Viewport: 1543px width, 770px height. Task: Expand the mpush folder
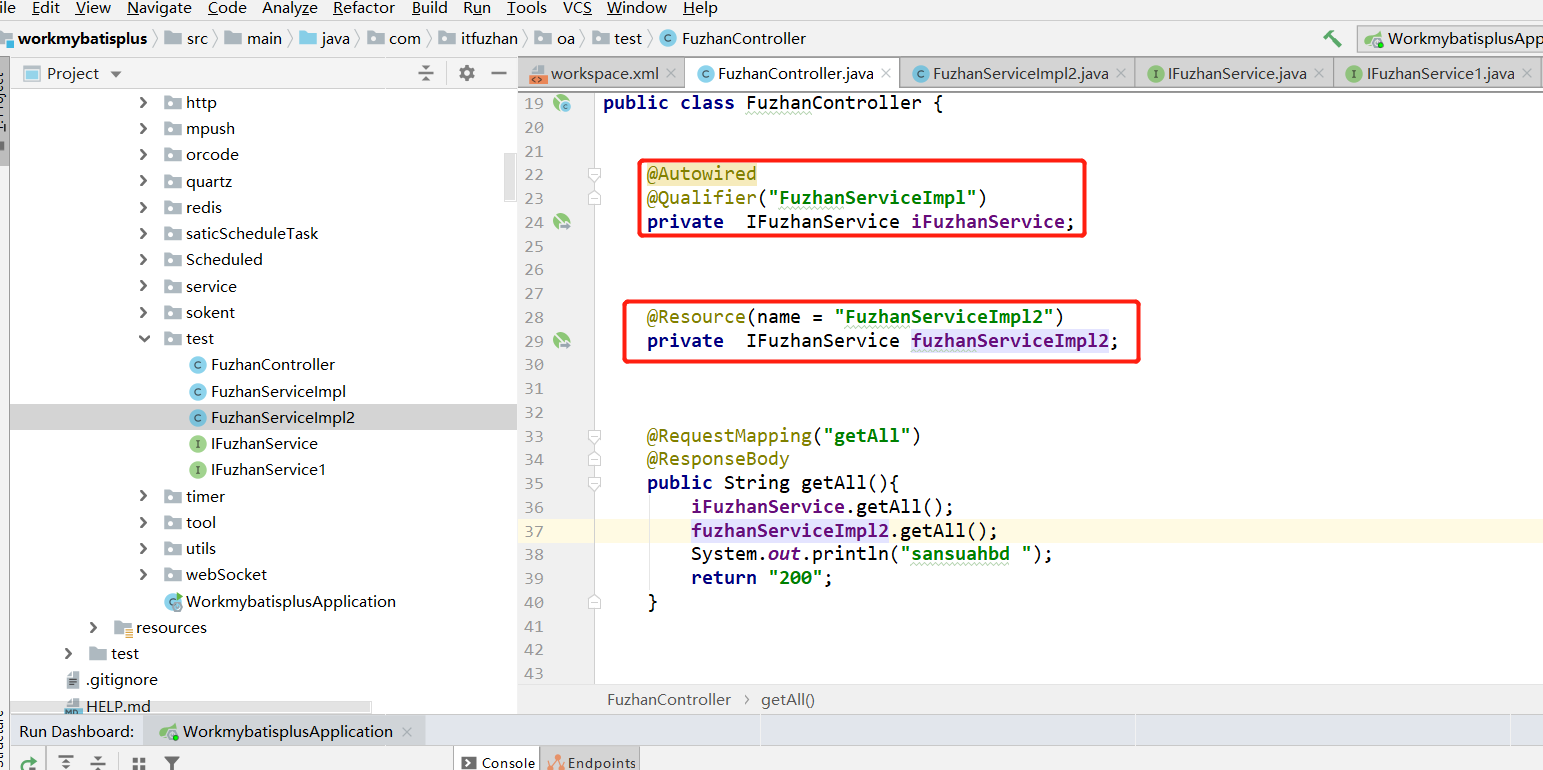[143, 128]
